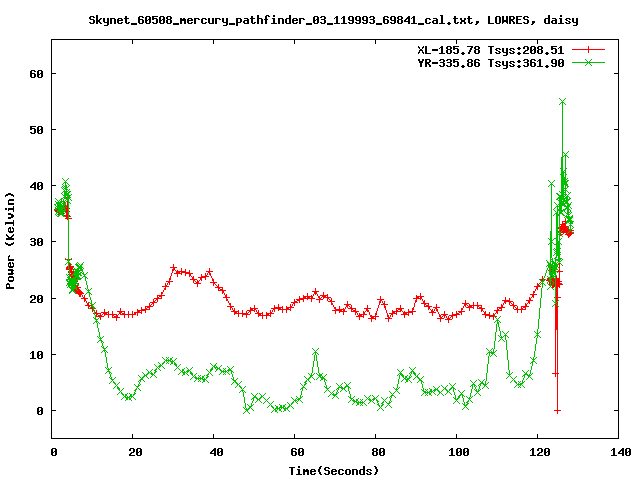Image resolution: width=640 pixels, height=480 pixels.
Task: Click the red line sample in legend
Action: 588,50
